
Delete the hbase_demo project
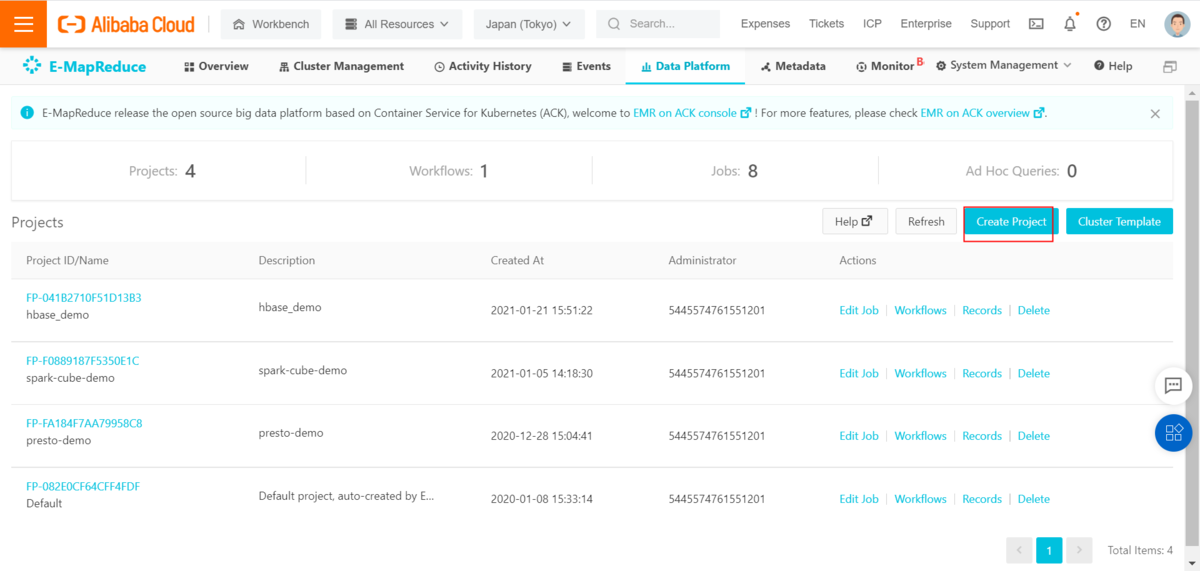1034,310
